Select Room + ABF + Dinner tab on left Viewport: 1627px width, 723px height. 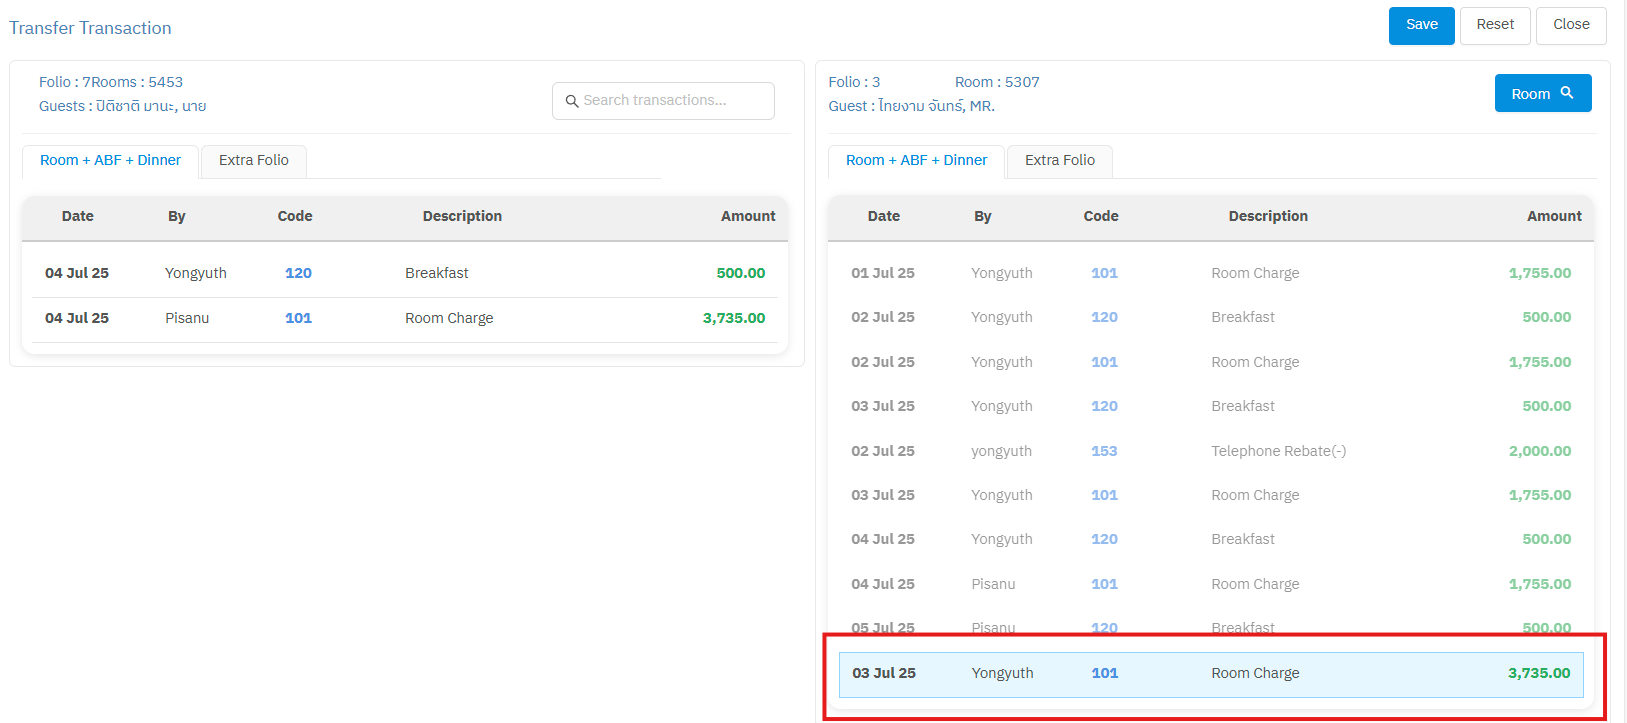110,161
